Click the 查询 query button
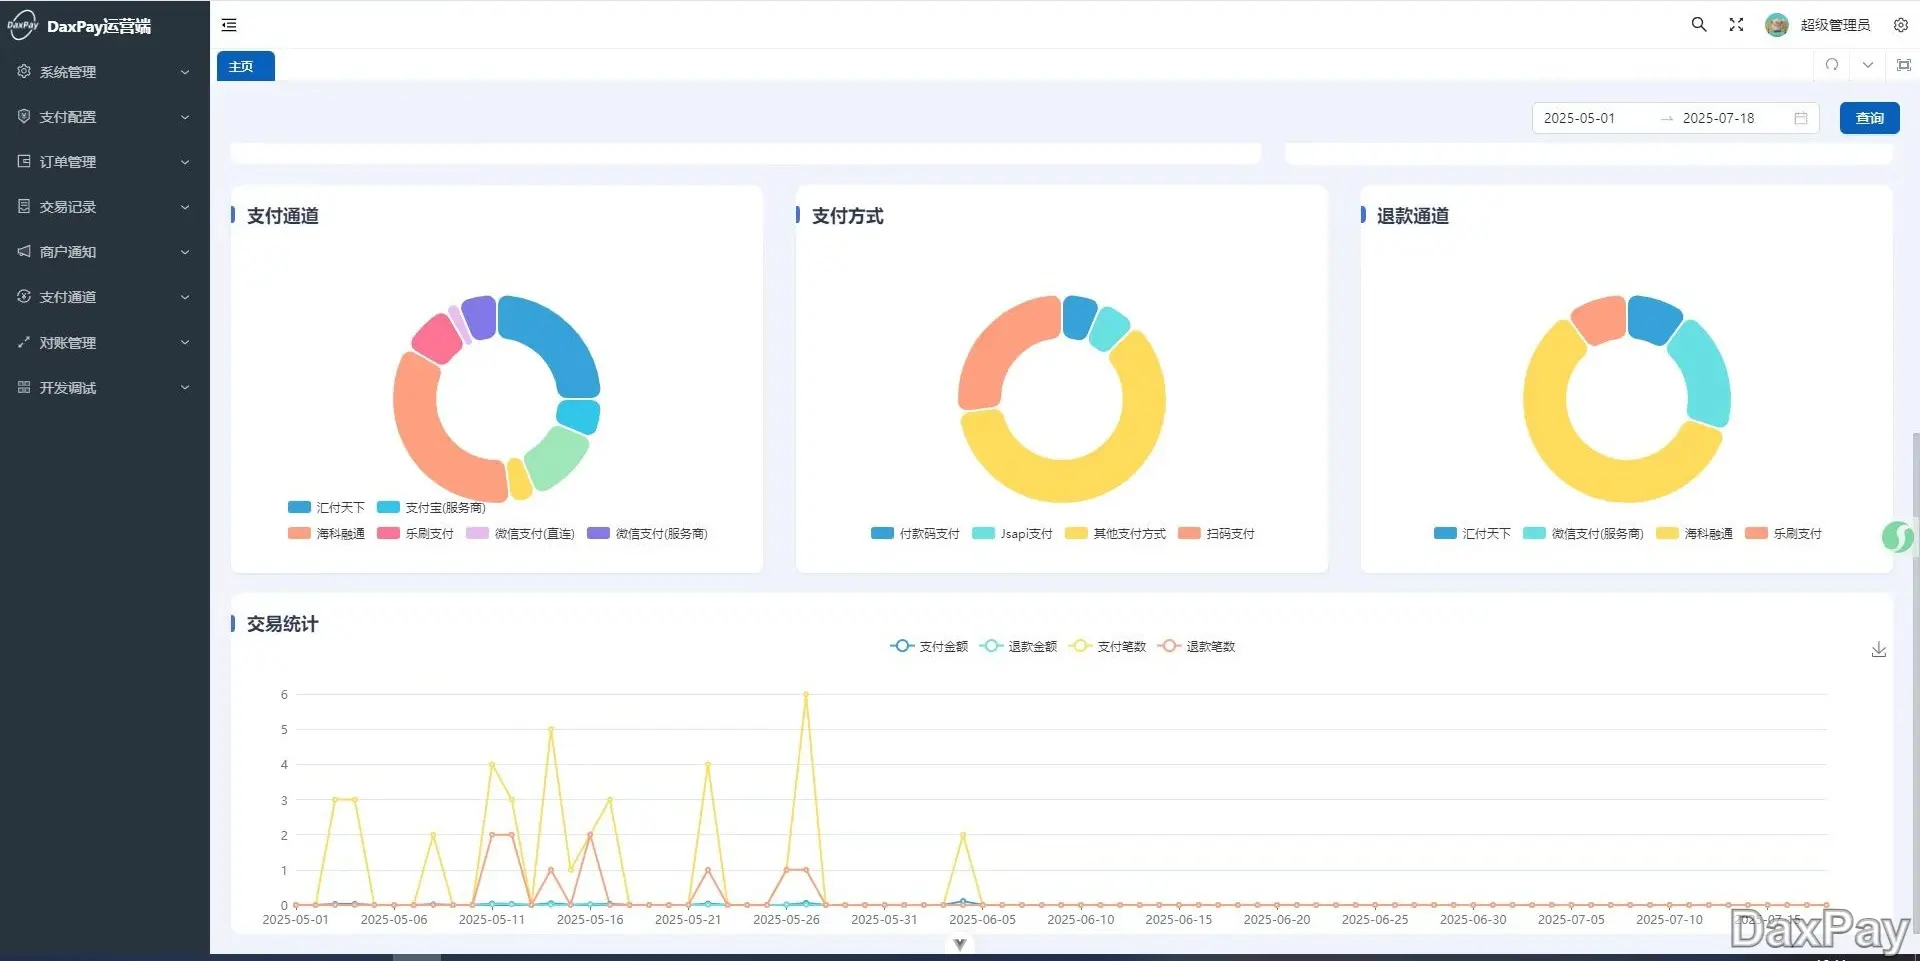Screen dimensions: 1920x961 [1869, 118]
